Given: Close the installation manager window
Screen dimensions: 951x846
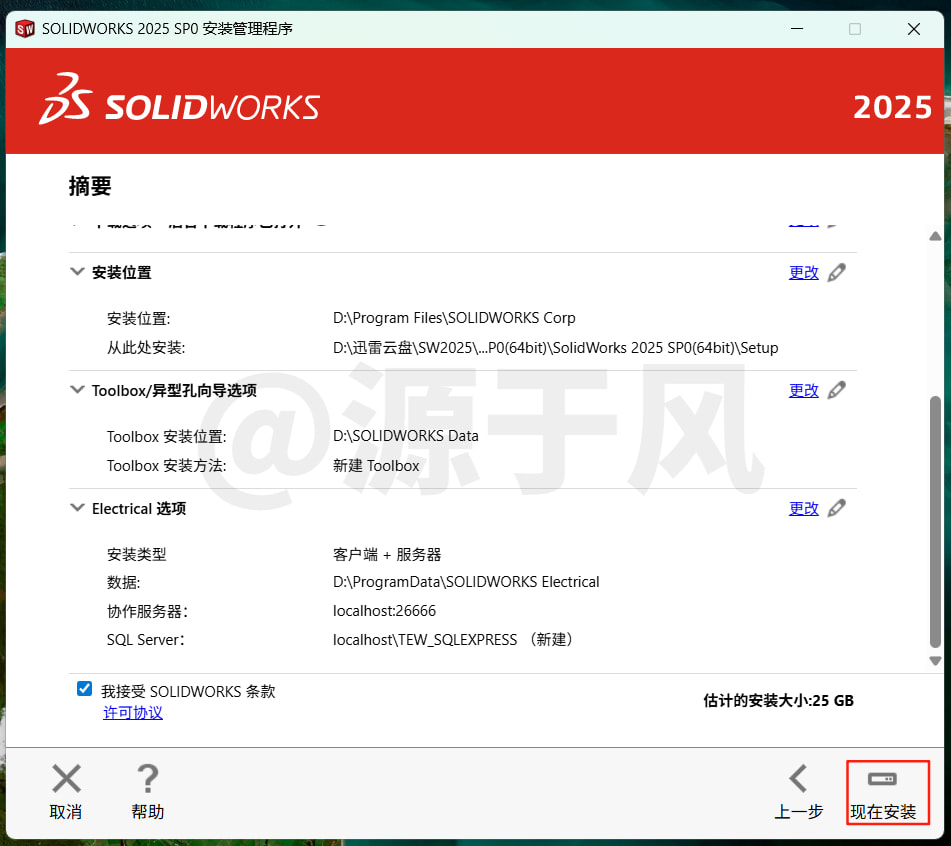Looking at the screenshot, I should [913, 29].
